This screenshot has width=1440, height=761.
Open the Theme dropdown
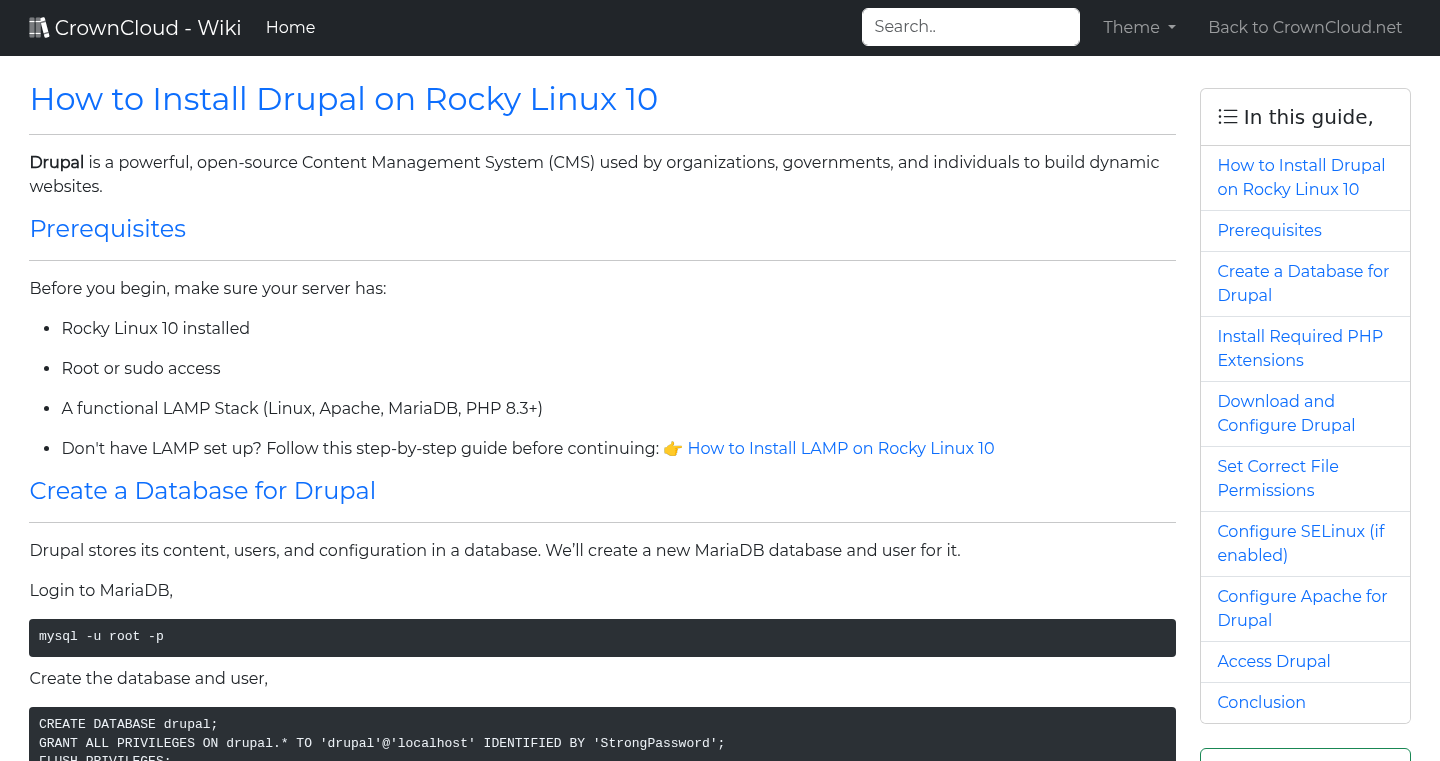tap(1138, 27)
